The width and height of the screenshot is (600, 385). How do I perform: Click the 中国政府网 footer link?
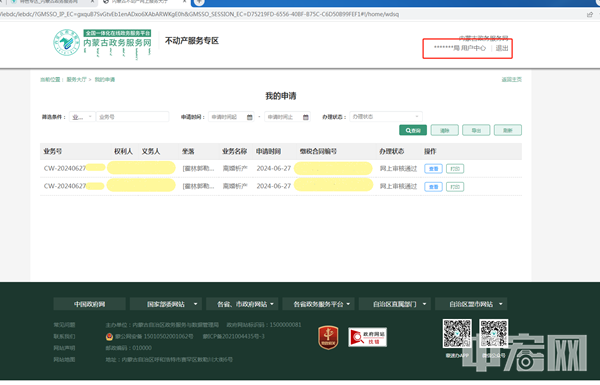[x=90, y=304]
